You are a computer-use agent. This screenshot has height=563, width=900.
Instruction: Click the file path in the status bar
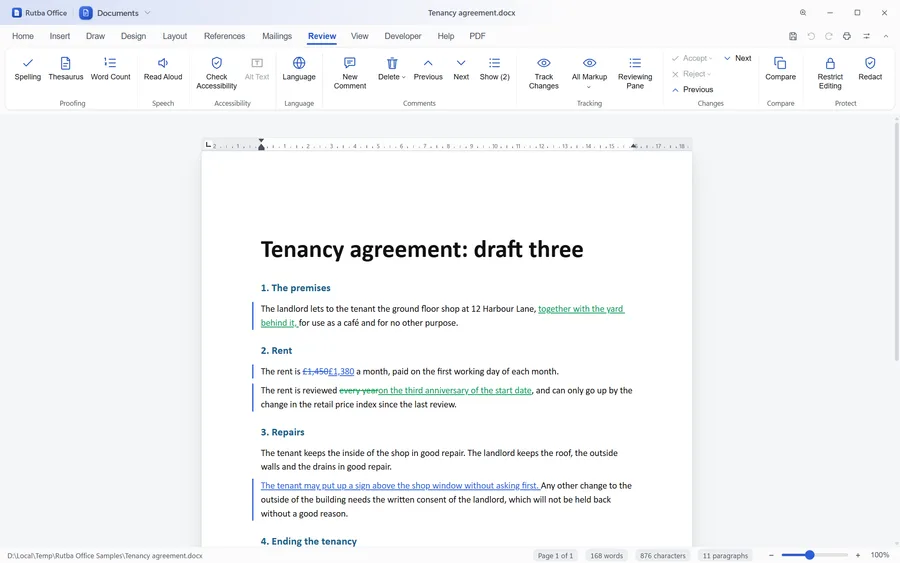pos(104,556)
